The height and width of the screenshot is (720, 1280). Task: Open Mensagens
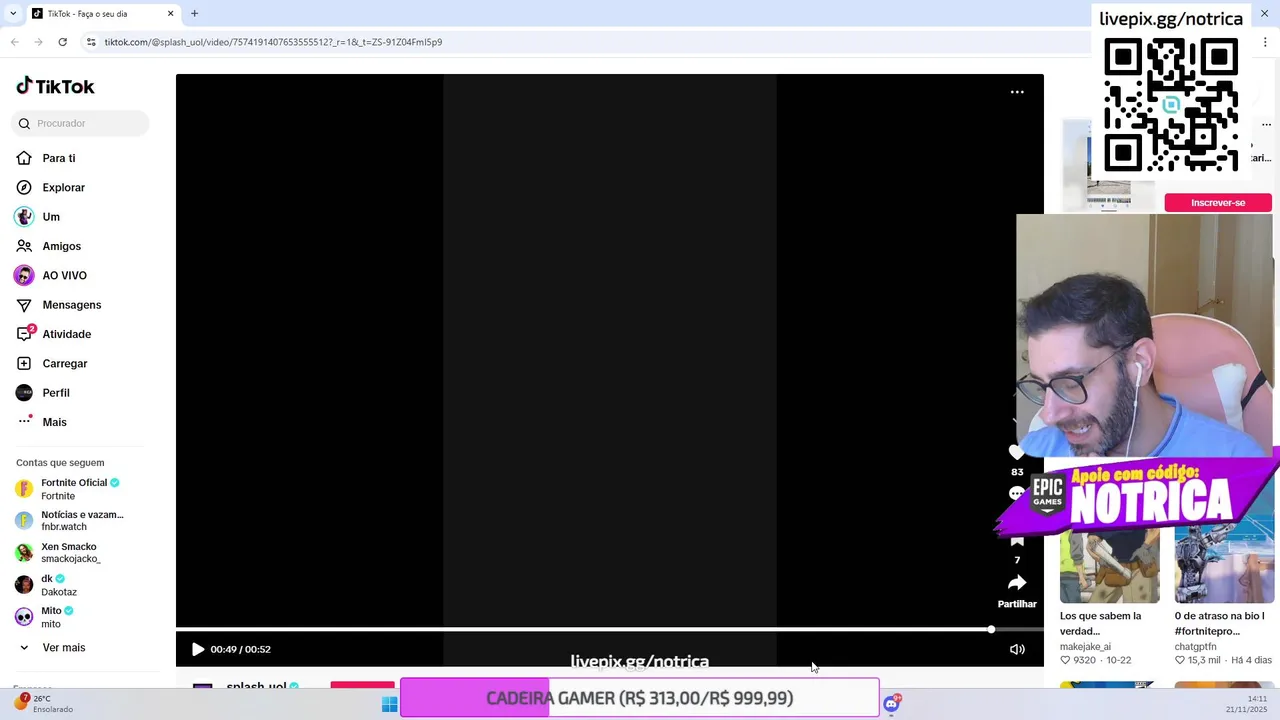coord(59,305)
